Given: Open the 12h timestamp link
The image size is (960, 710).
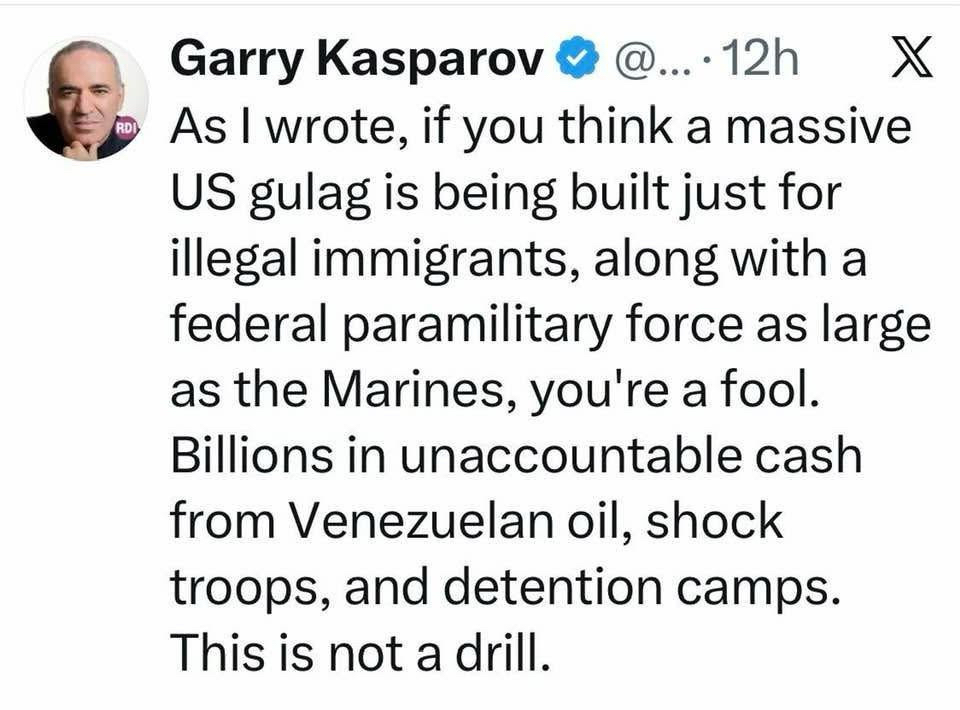Looking at the screenshot, I should point(759,59).
